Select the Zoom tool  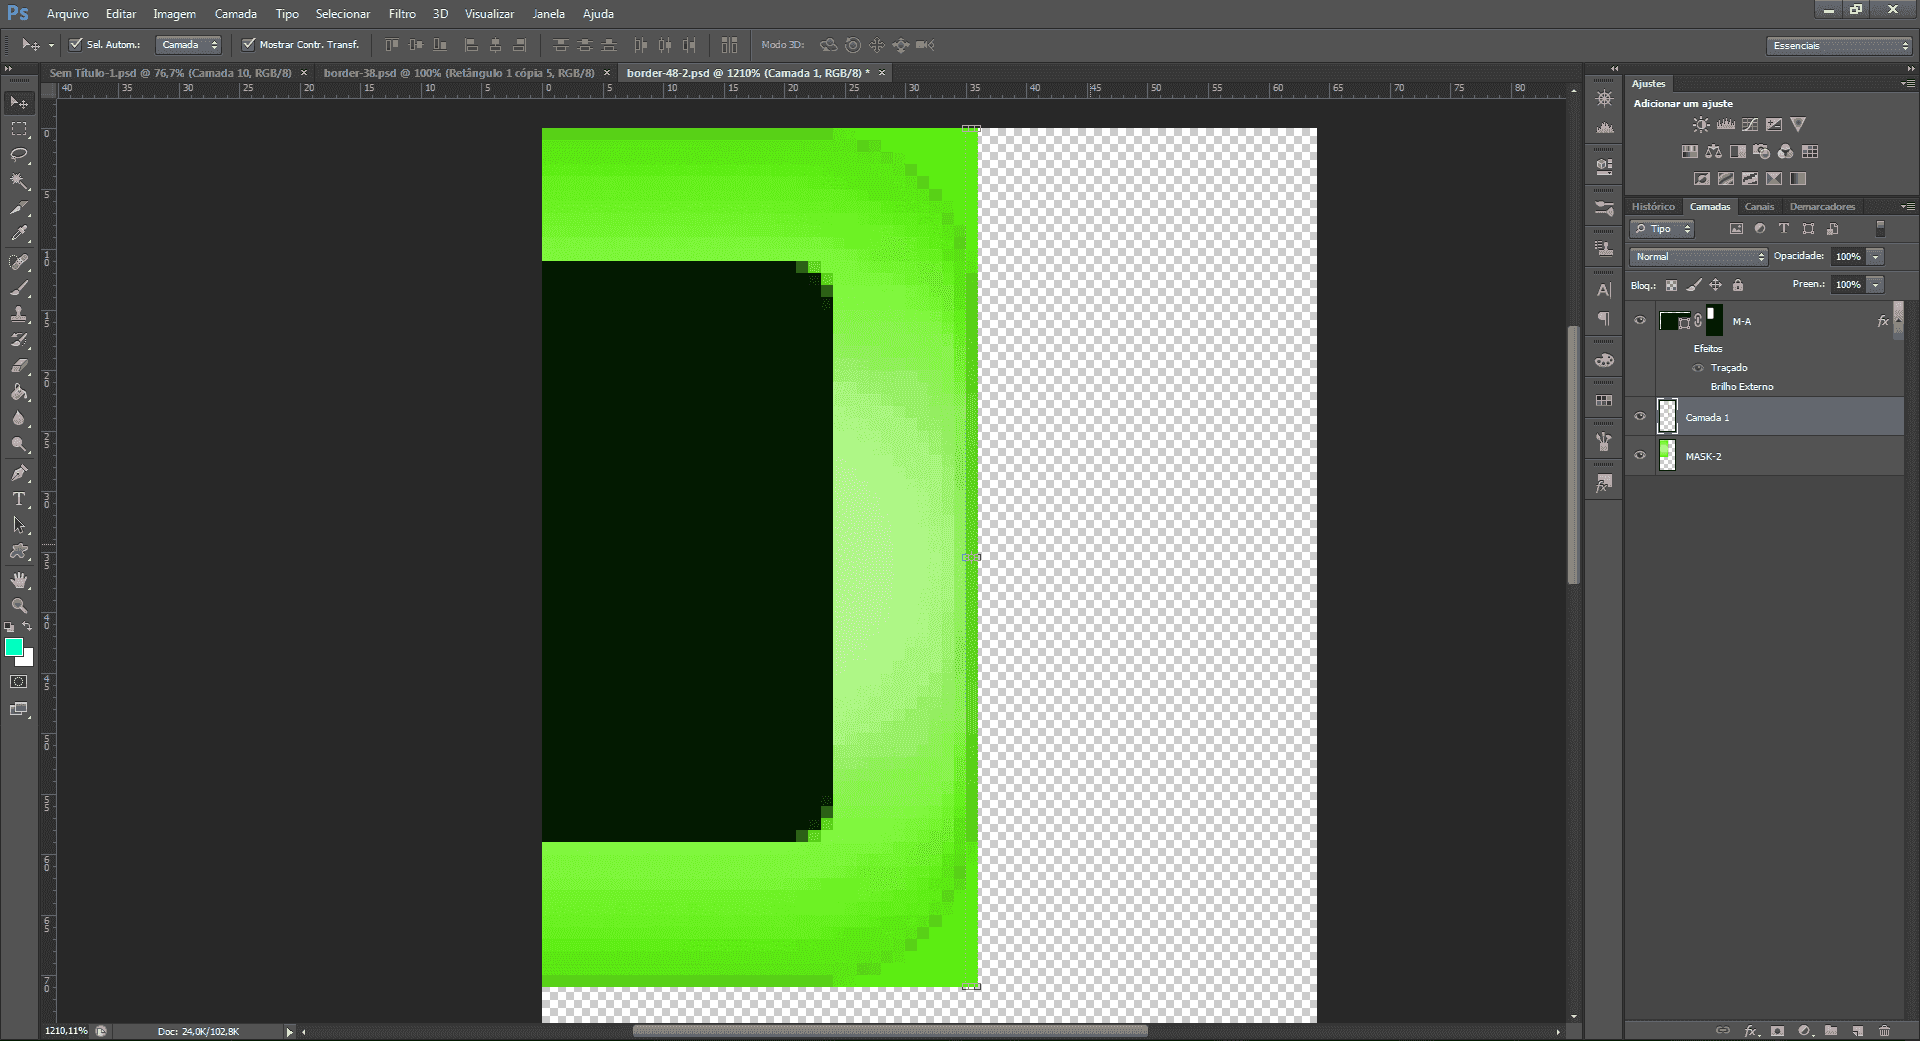coord(19,606)
